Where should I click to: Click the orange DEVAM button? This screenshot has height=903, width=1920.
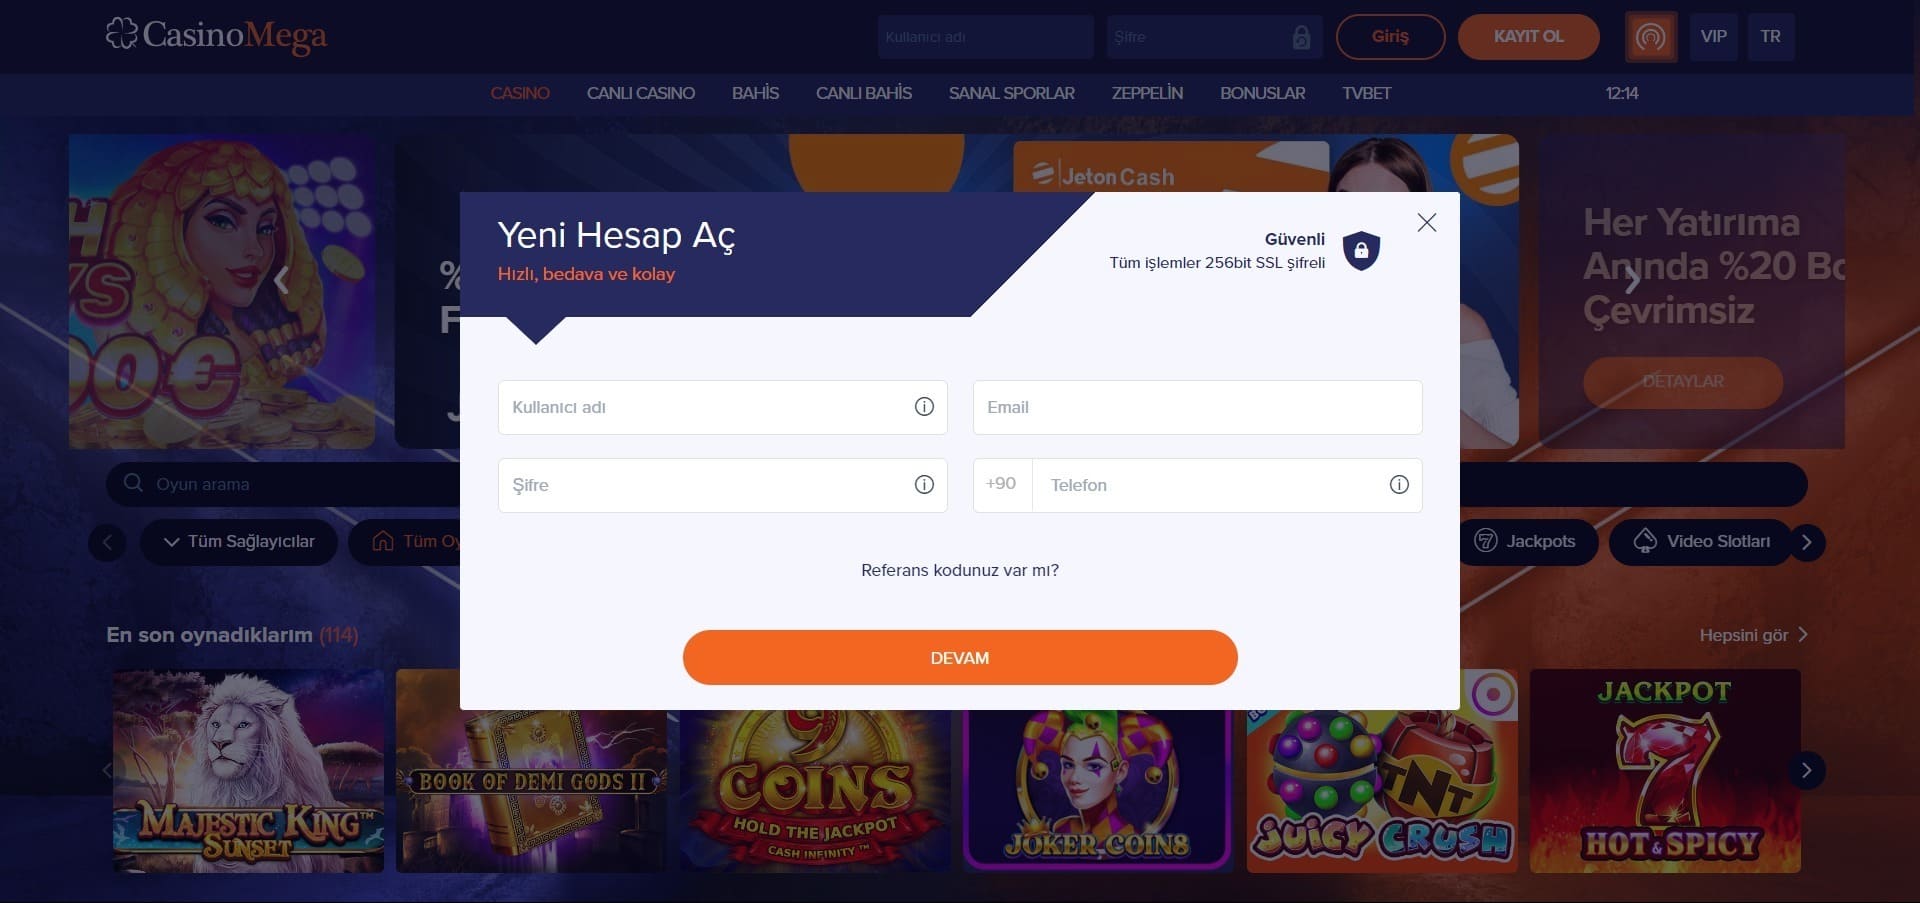pyautogui.click(x=960, y=658)
